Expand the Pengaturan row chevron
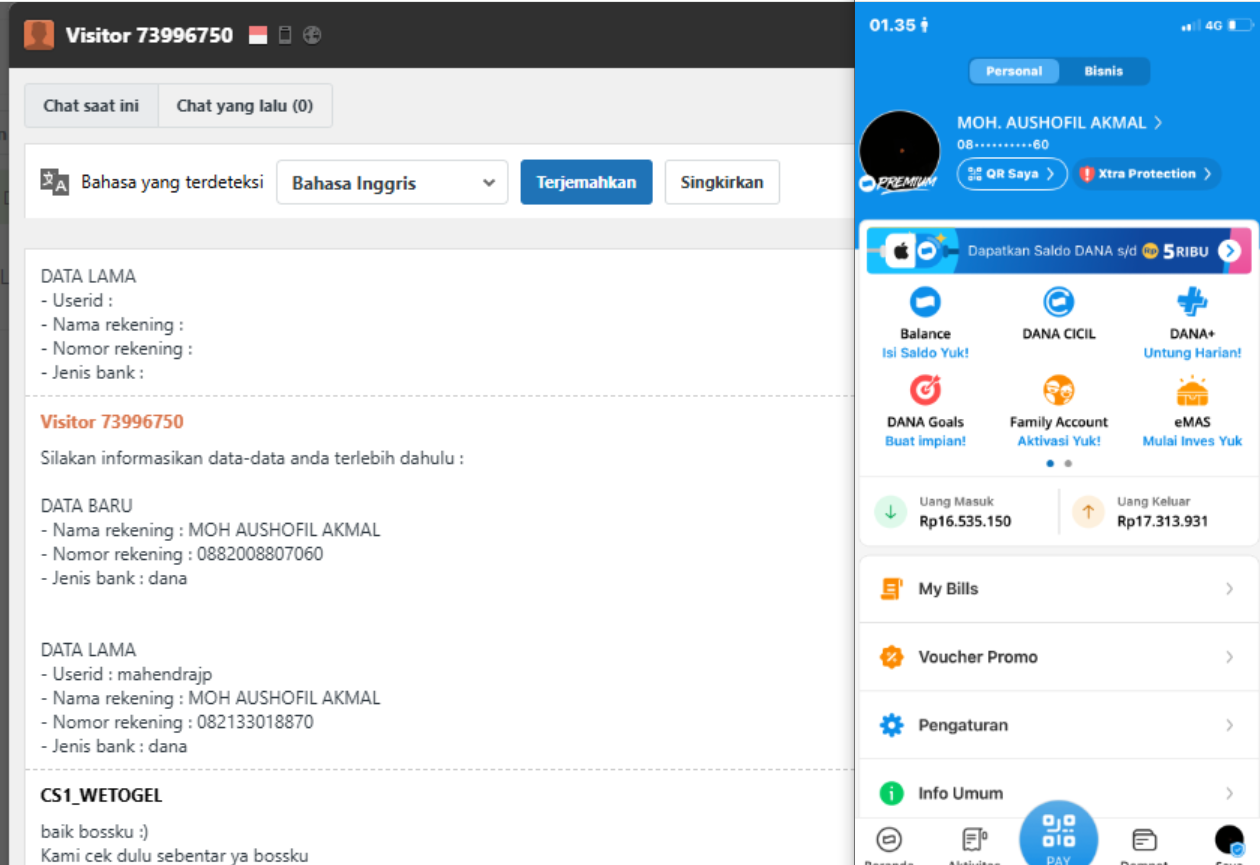1260x865 pixels. (x=1230, y=725)
